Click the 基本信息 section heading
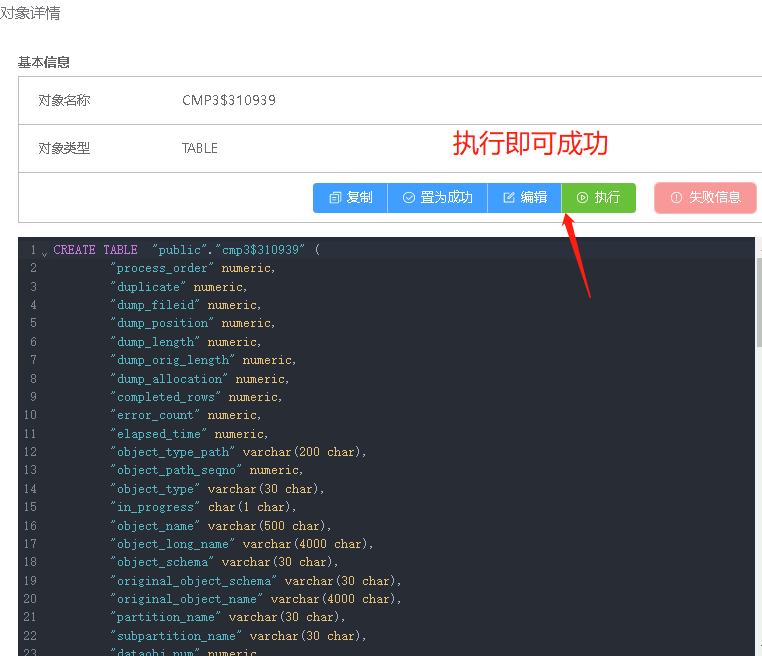Image resolution: width=762 pixels, height=656 pixels. coord(44,62)
